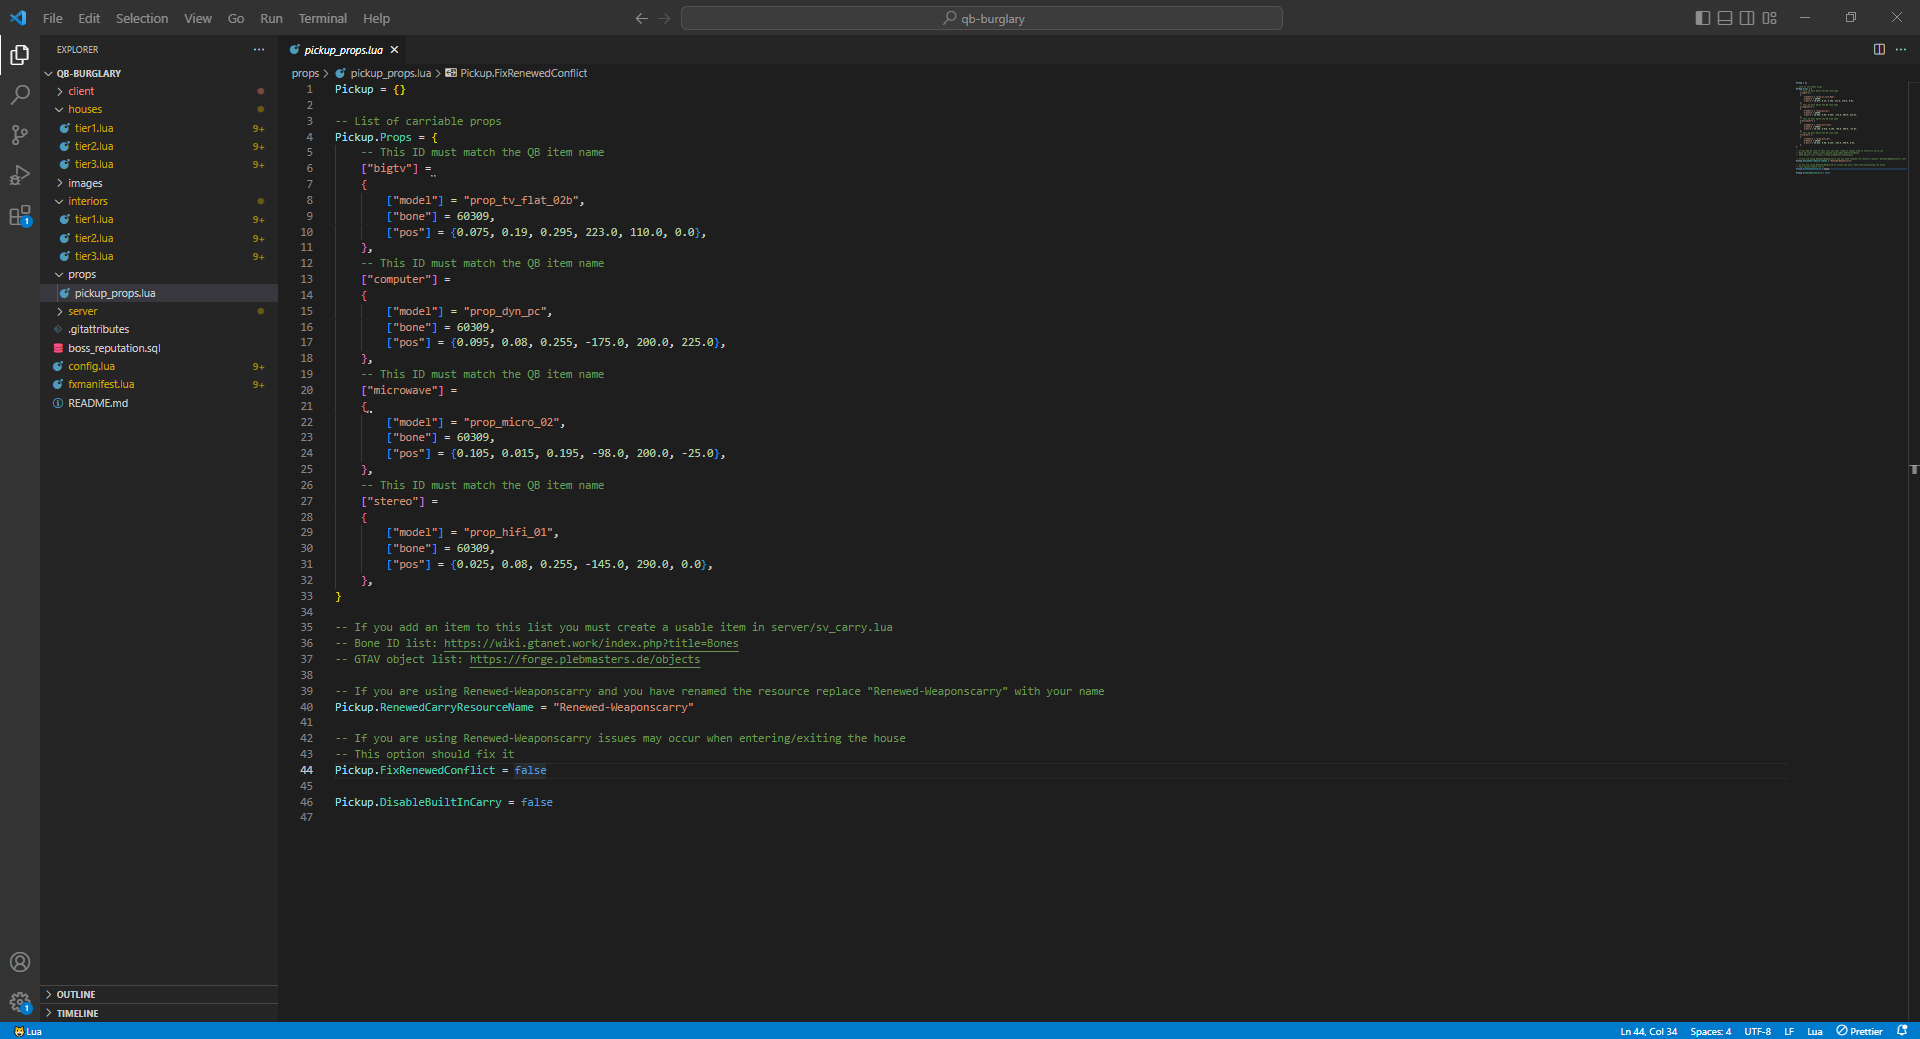Open the Terminal menu

(323, 18)
